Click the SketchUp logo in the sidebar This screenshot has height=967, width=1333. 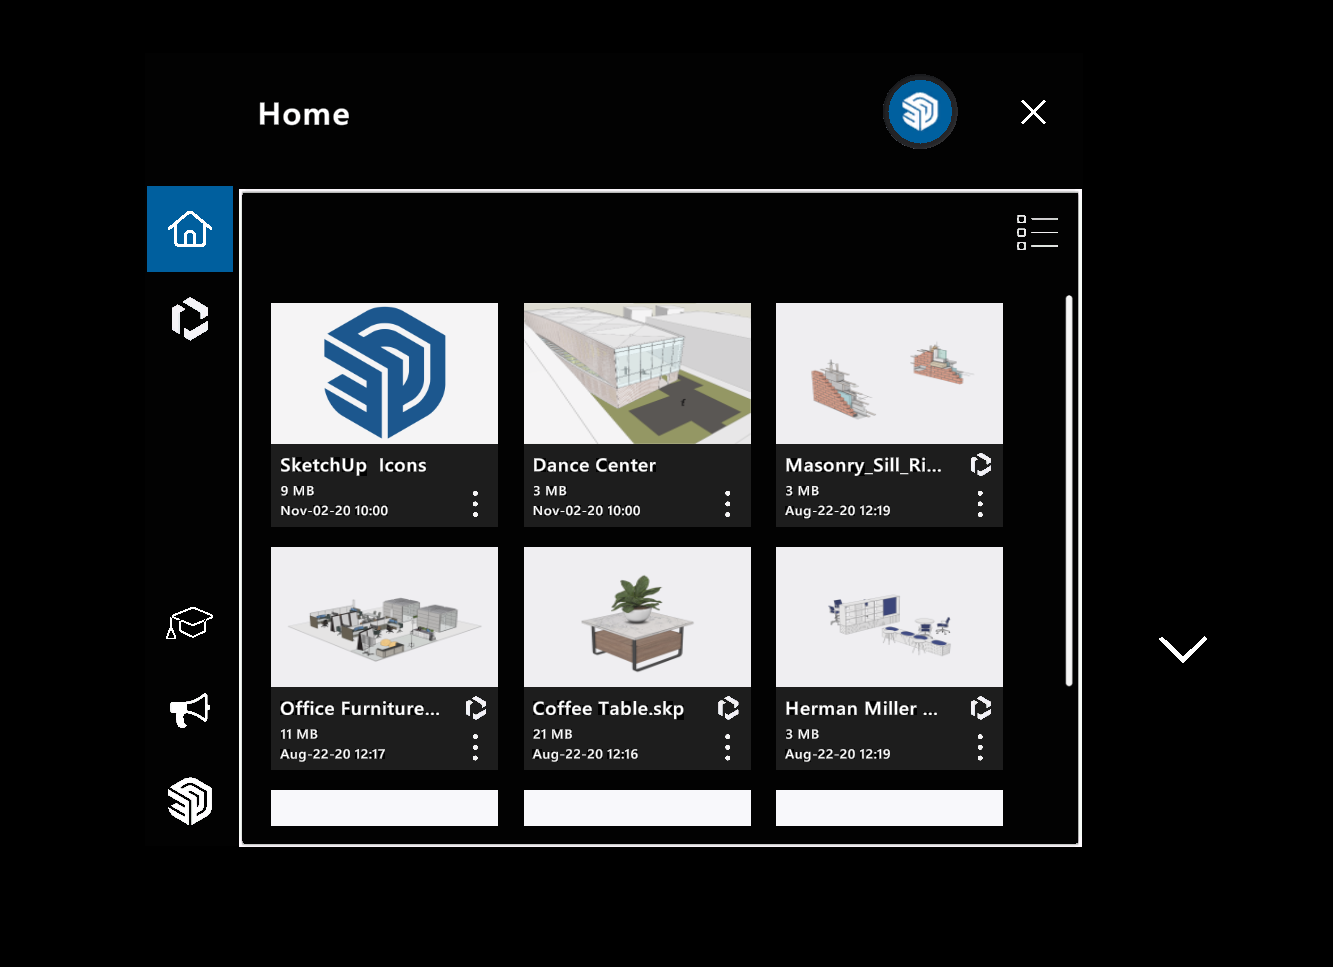coord(190,801)
